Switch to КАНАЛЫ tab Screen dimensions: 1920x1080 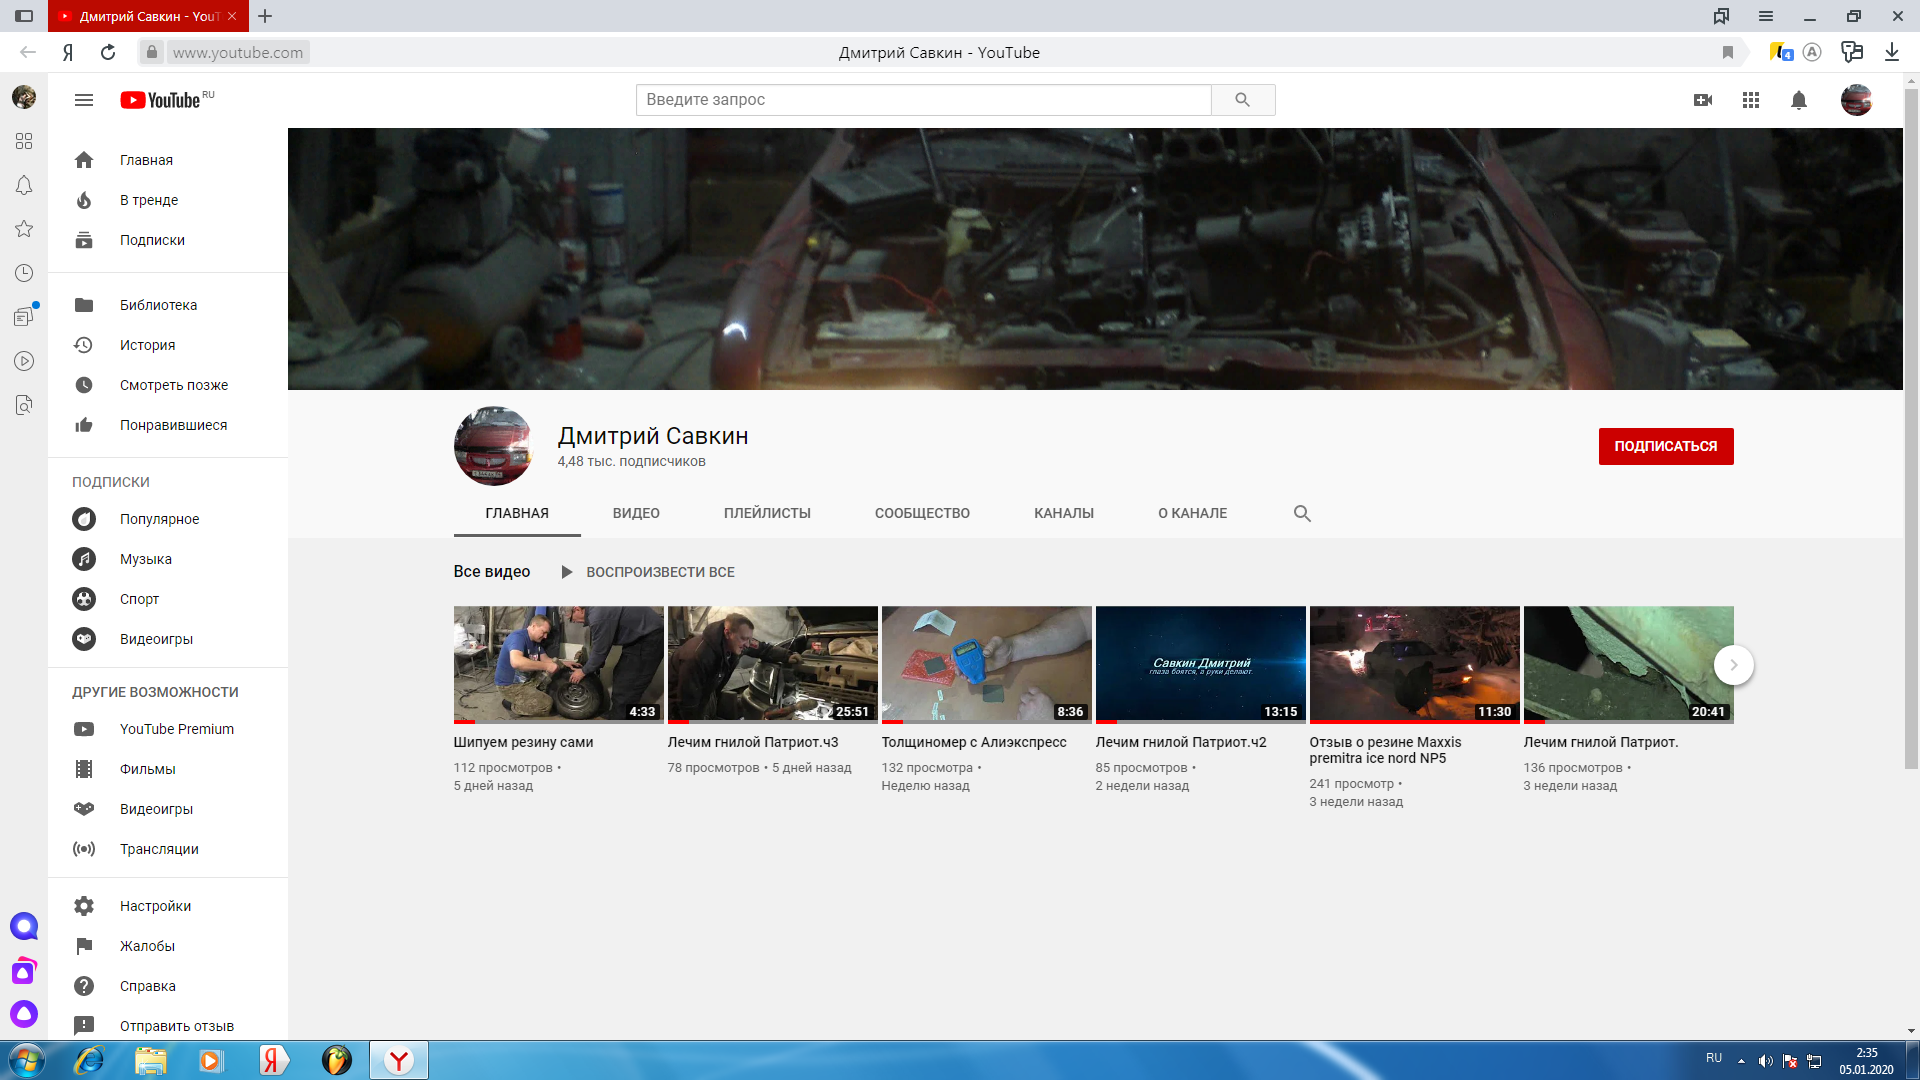(1064, 513)
